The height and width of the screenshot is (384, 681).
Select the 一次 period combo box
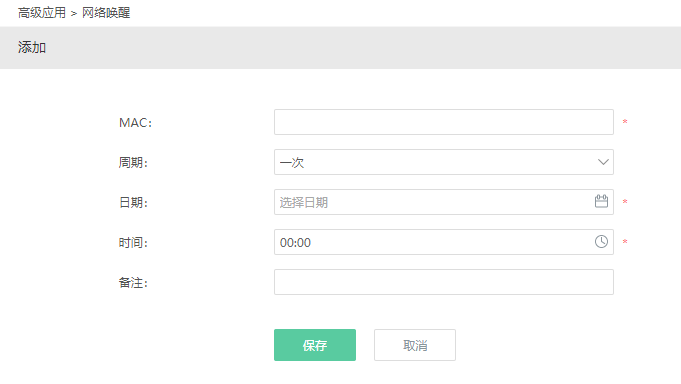click(x=443, y=162)
